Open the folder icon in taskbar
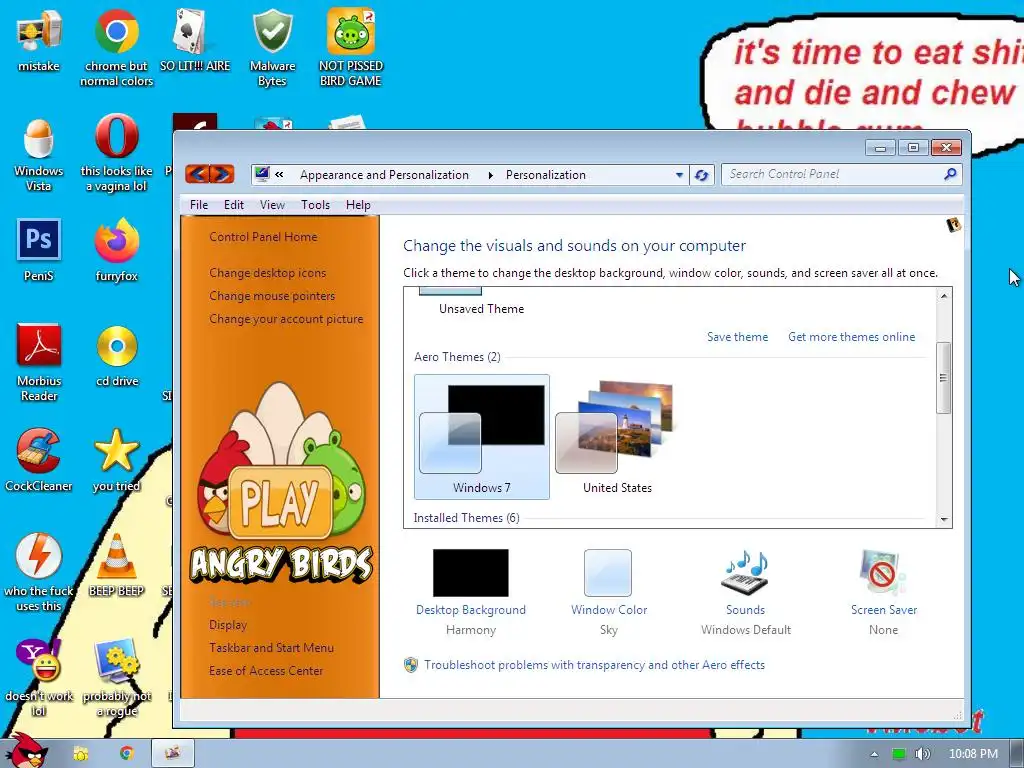 pos(80,754)
